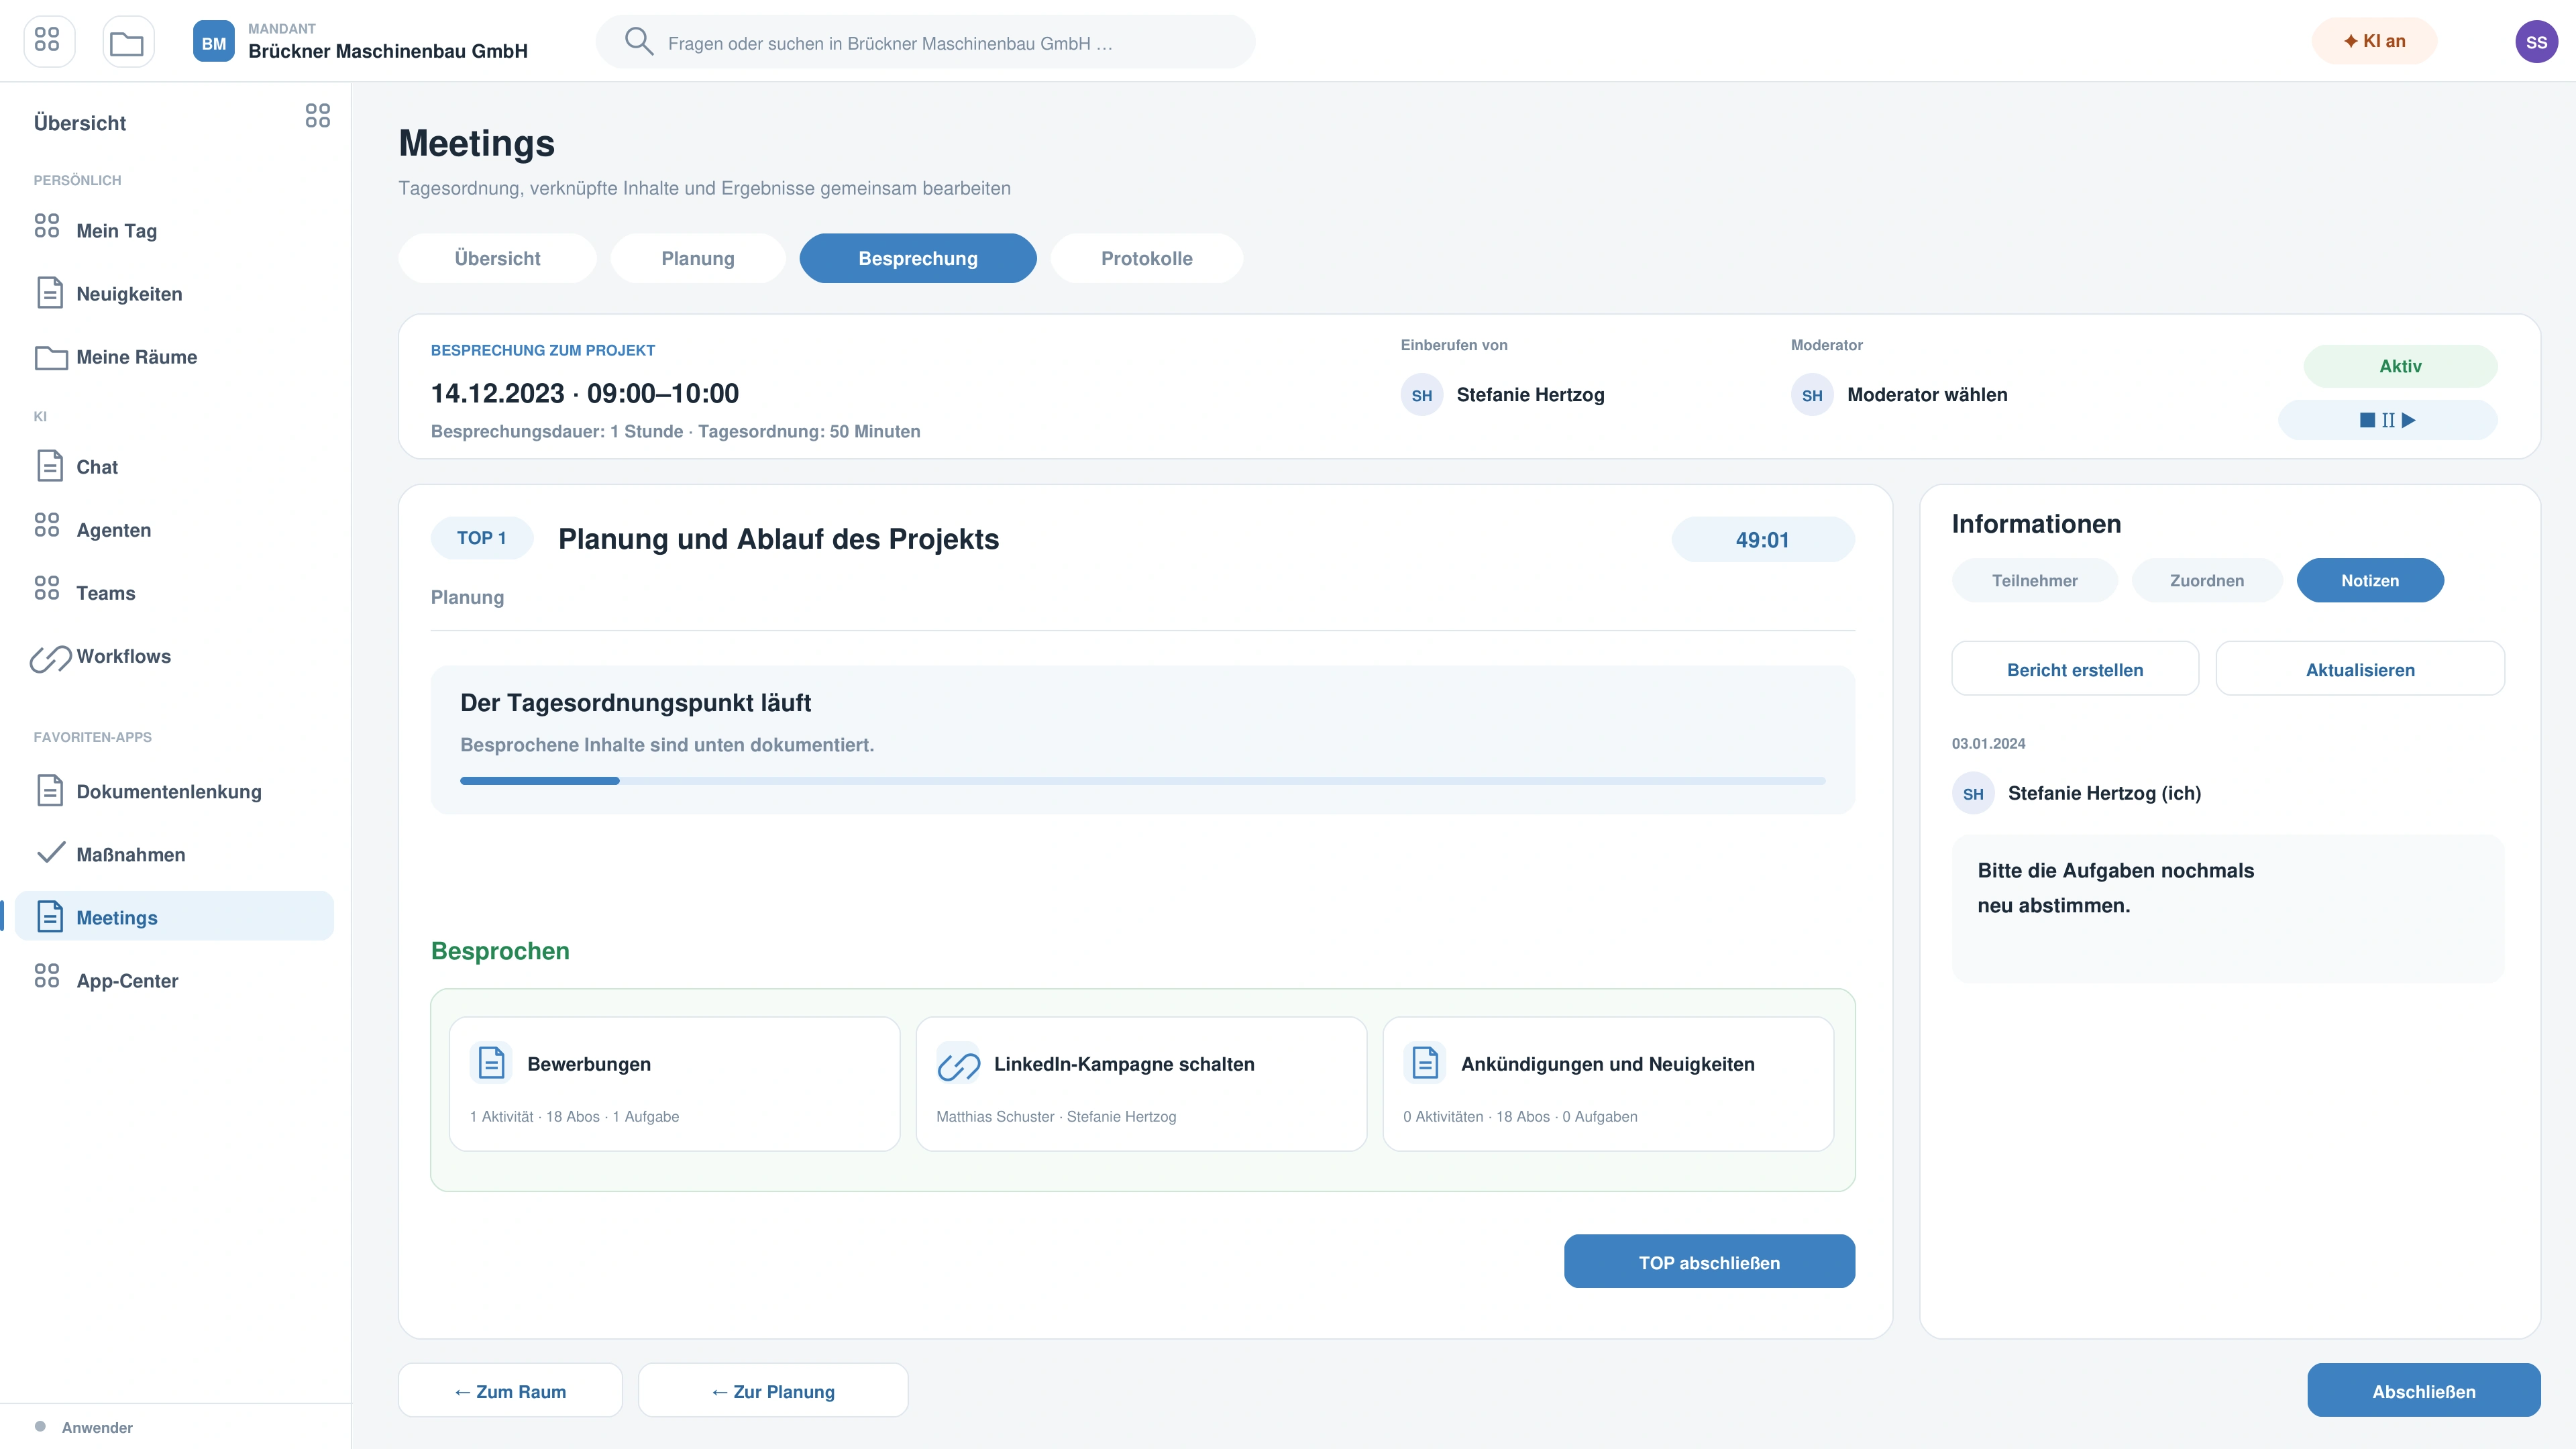Click Bericht erstellen
Image resolution: width=2576 pixels, height=1449 pixels.
coord(2075,669)
